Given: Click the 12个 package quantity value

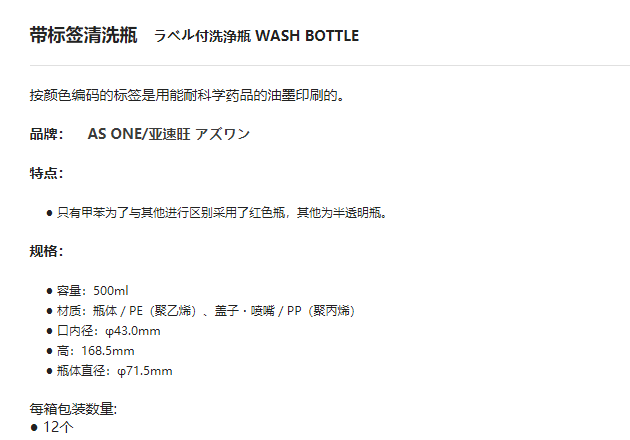Looking at the screenshot, I should click(x=58, y=427).
